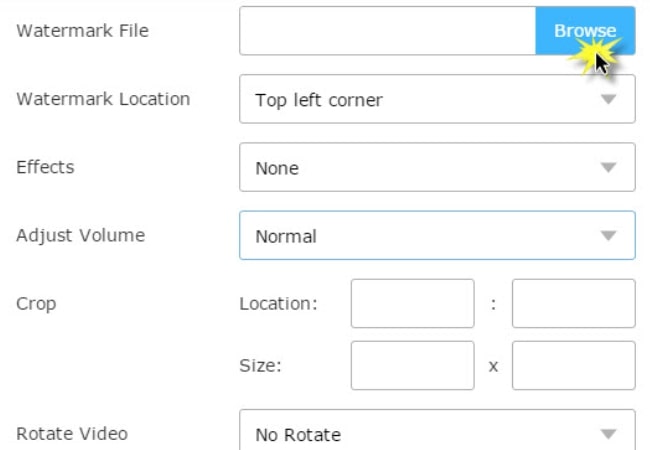Click the Effects label text
The height and width of the screenshot is (450, 650).
45,167
